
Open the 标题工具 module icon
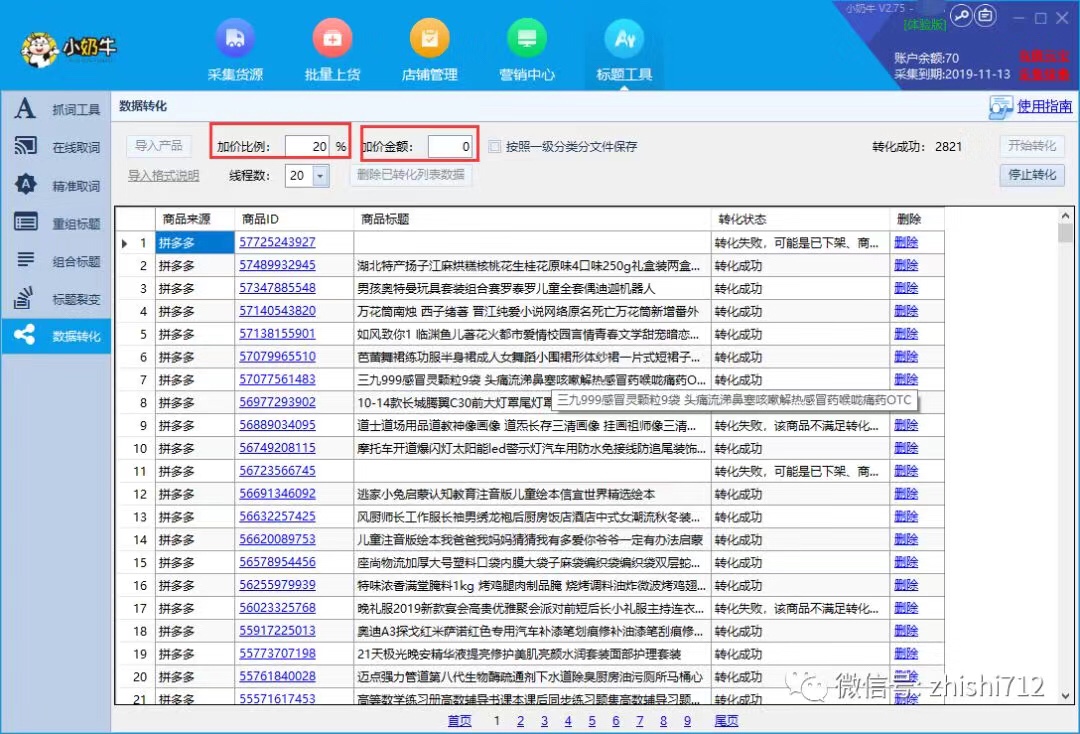624,39
